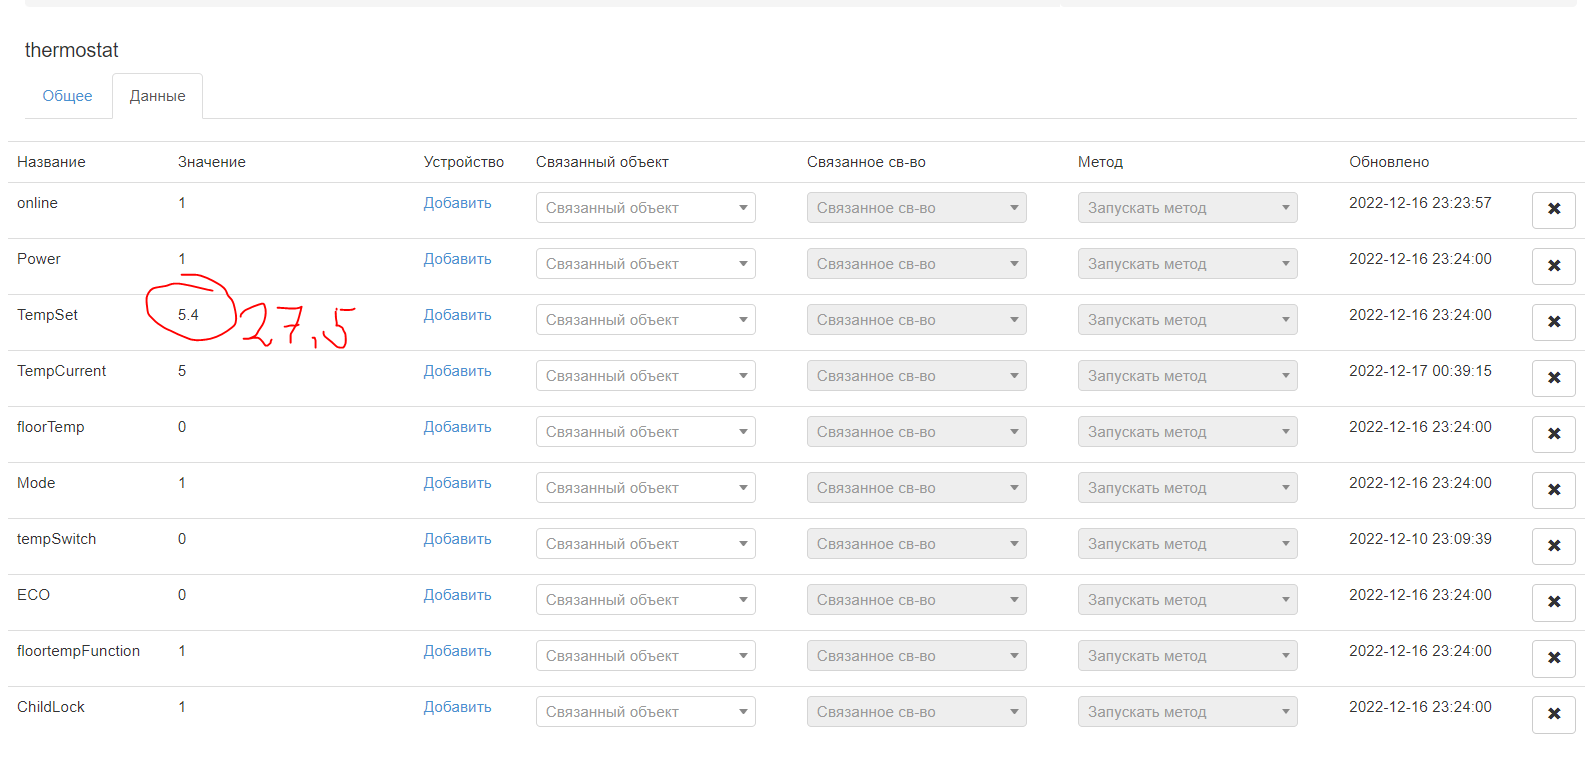The width and height of the screenshot is (1585, 758).
Task: Remove the floorTemp row via X
Action: pyautogui.click(x=1553, y=433)
